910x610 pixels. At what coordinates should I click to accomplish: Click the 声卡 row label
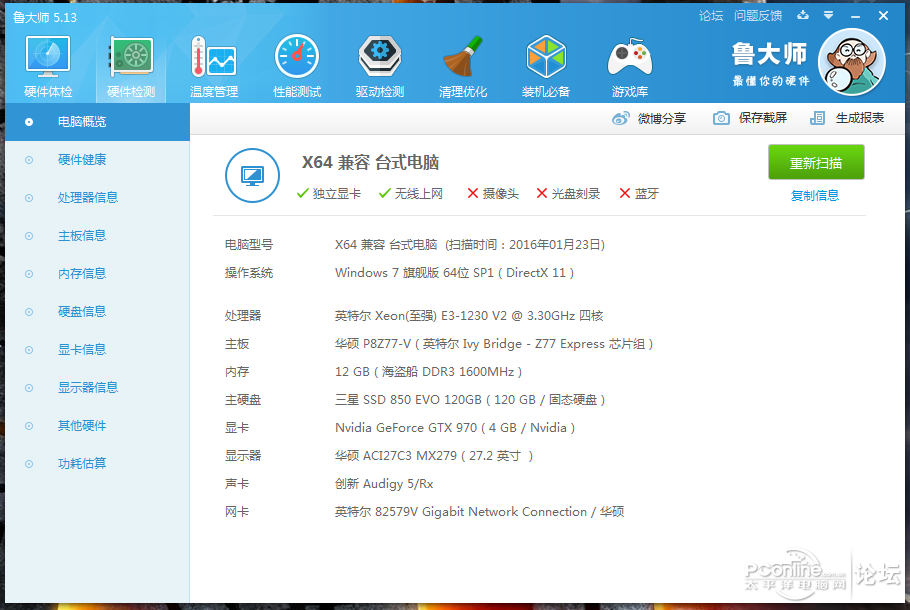click(x=237, y=484)
